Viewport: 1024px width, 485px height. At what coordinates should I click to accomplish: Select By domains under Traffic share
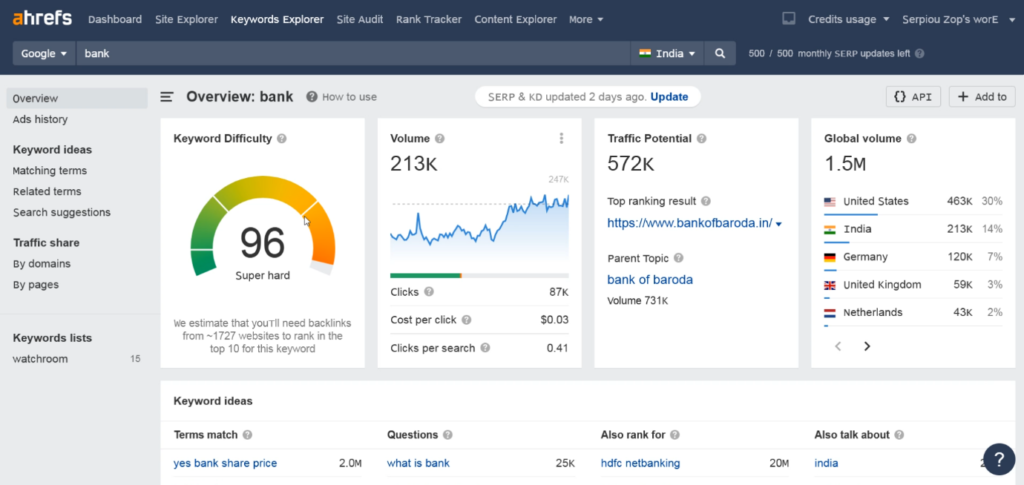point(42,264)
